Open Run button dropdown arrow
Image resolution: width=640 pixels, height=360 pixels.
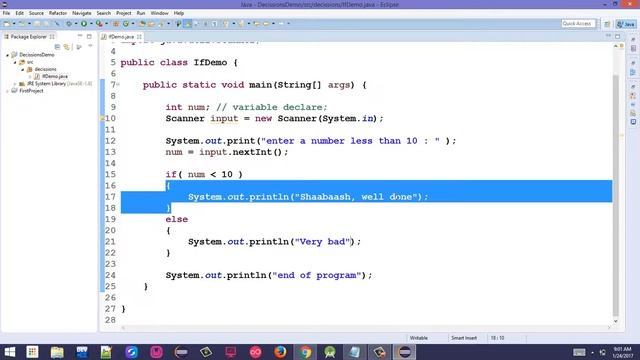click(91, 24)
